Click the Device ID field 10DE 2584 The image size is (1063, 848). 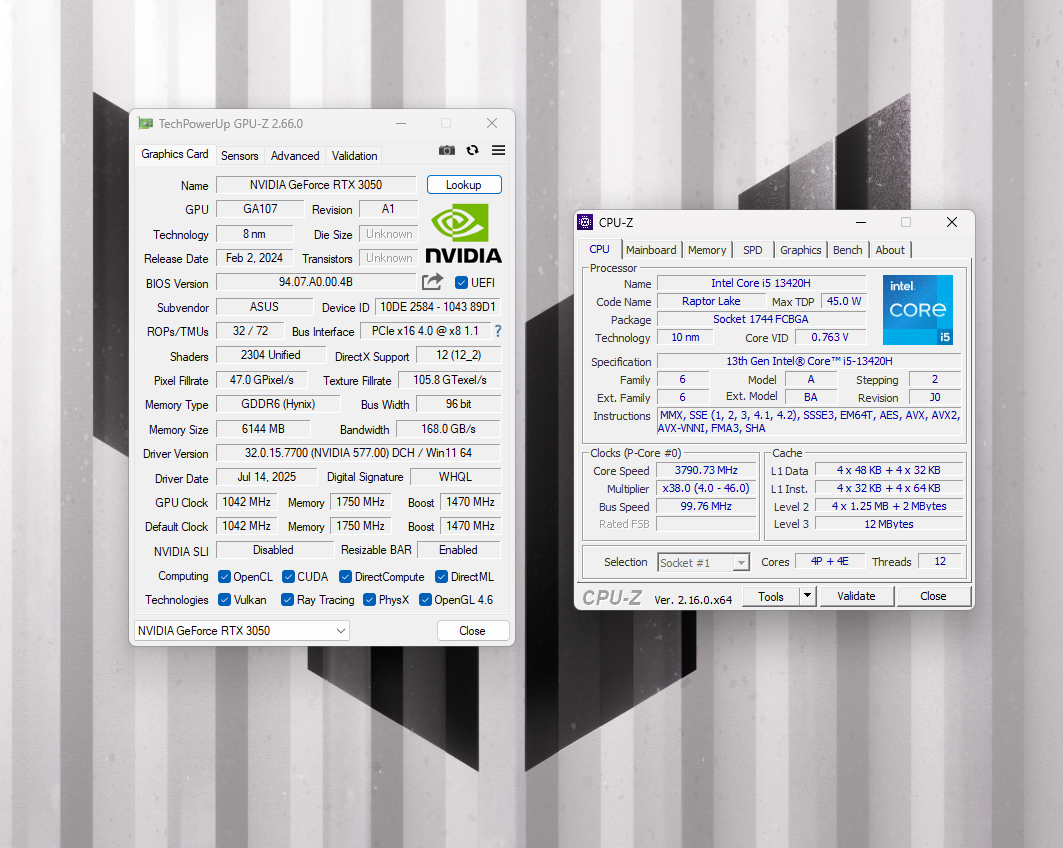(x=438, y=306)
